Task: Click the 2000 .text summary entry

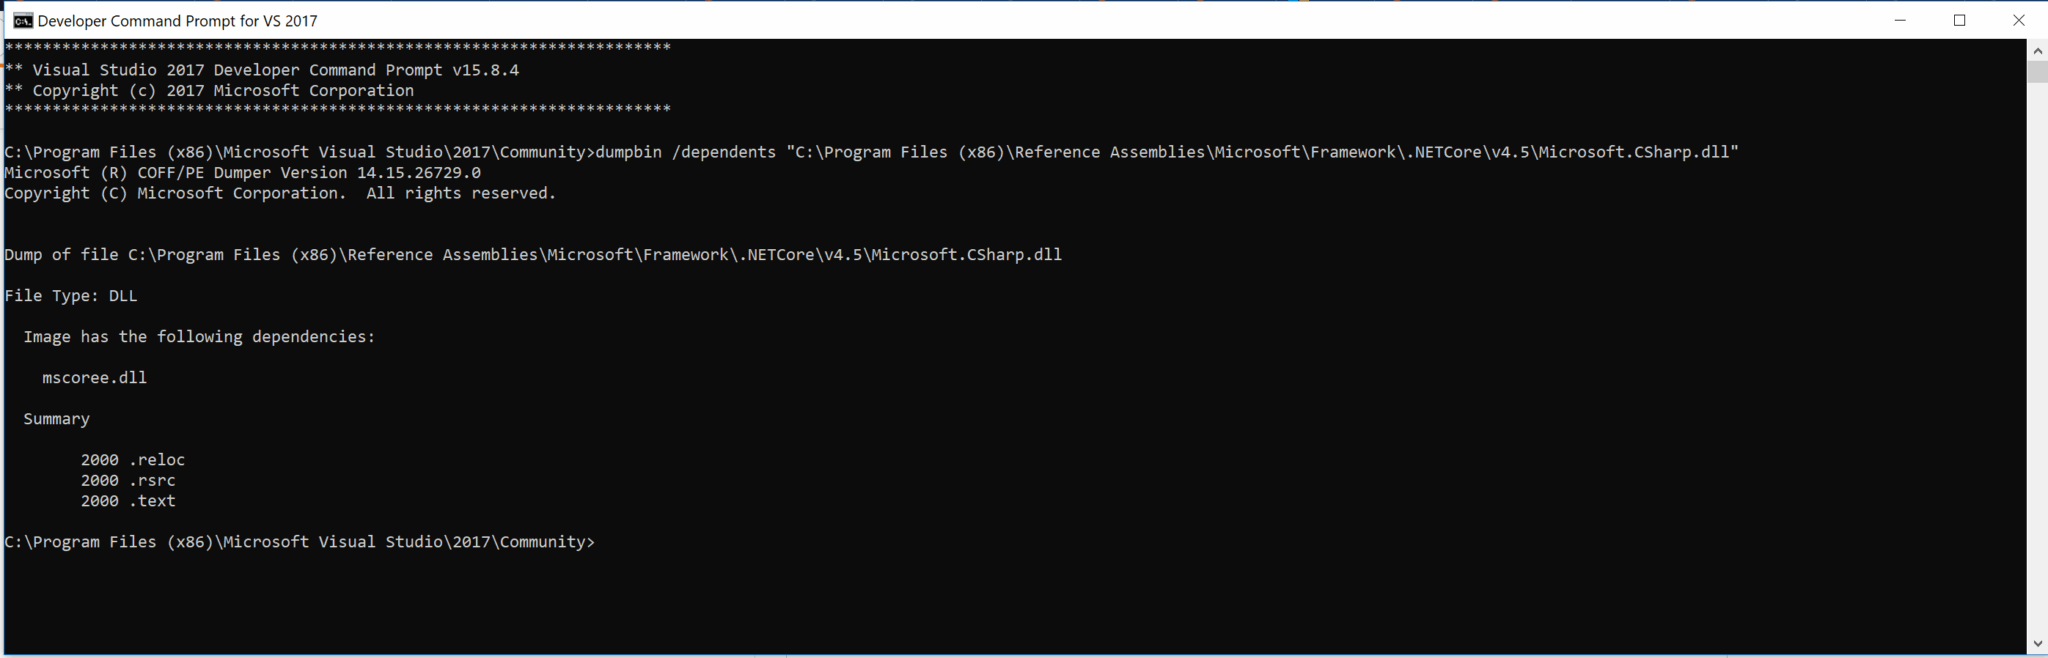Action: point(128,500)
